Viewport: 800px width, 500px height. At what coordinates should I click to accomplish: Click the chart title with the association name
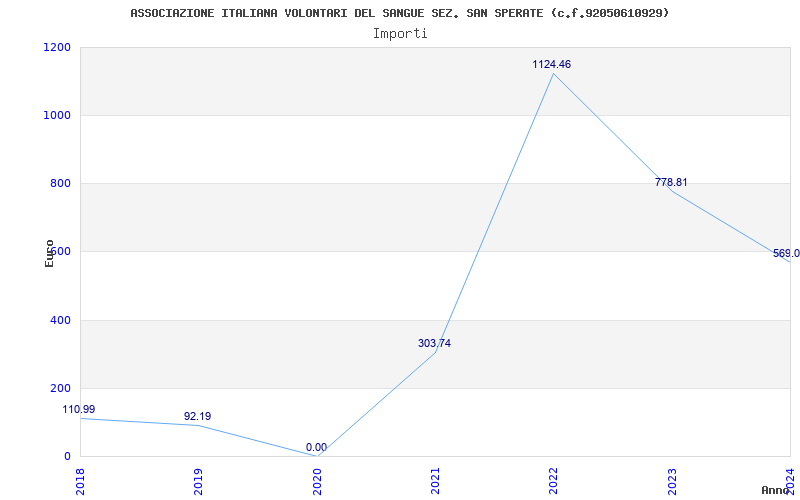pos(399,13)
